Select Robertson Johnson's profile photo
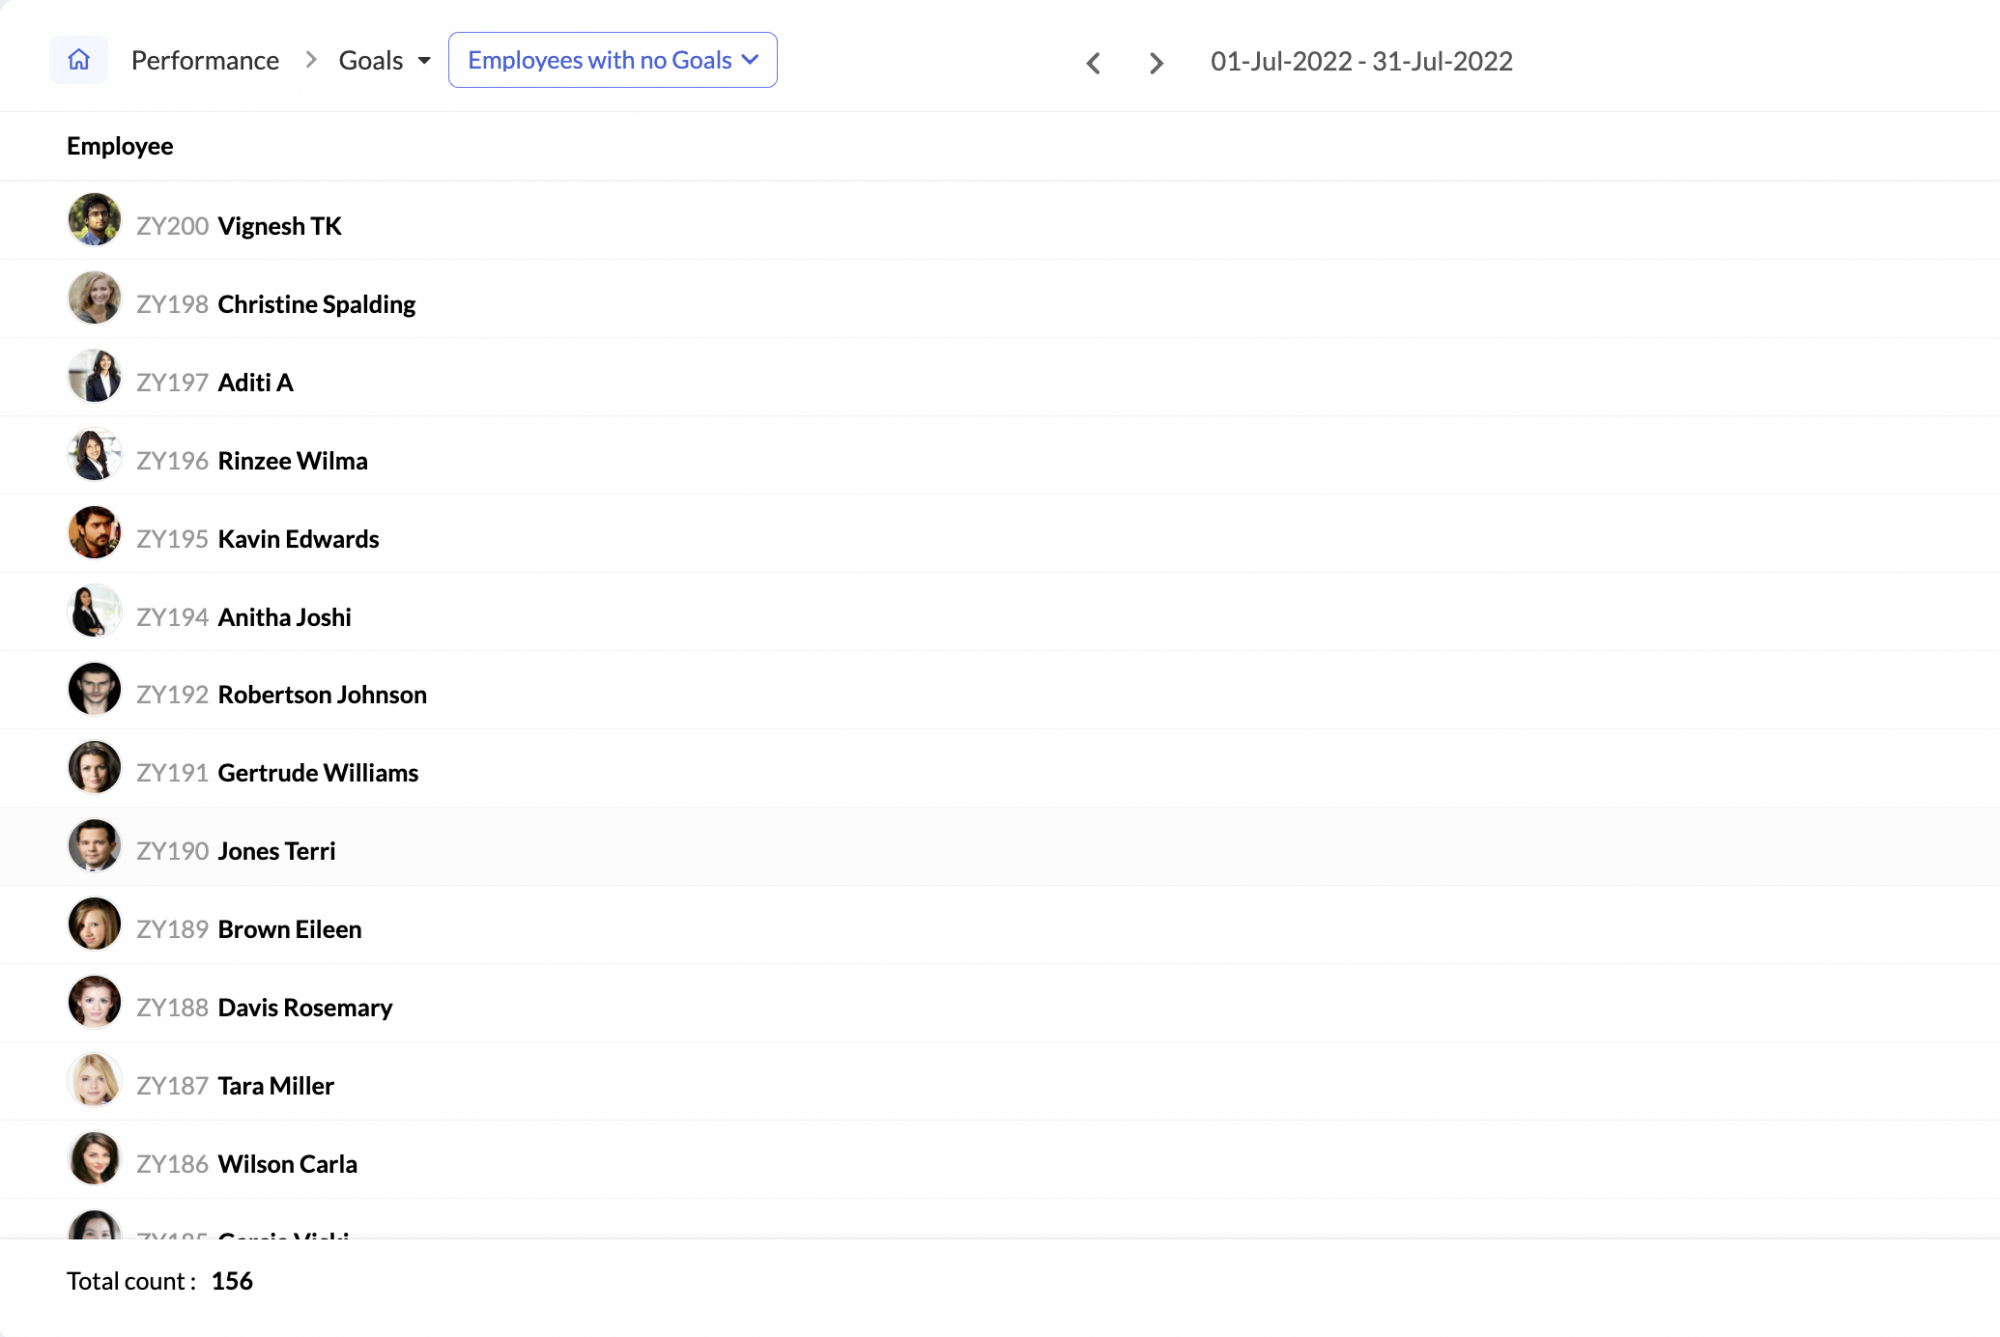 94,689
